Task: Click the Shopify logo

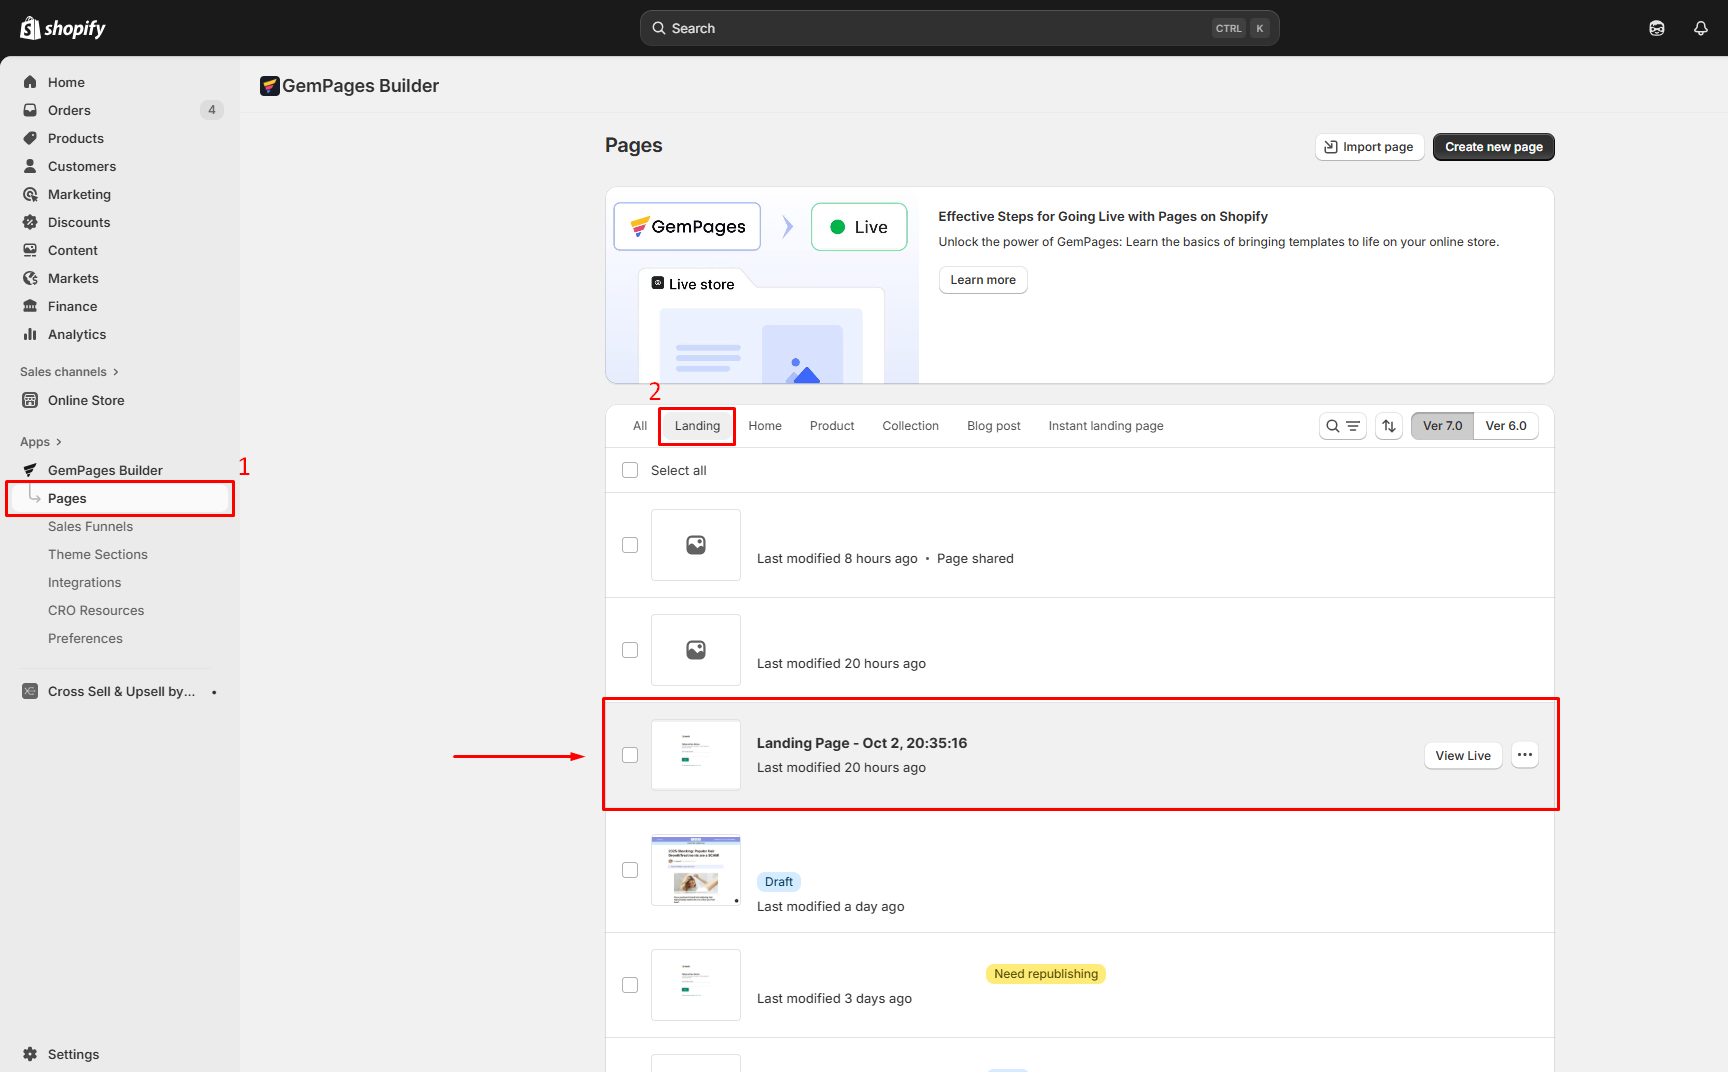Action: click(x=63, y=28)
